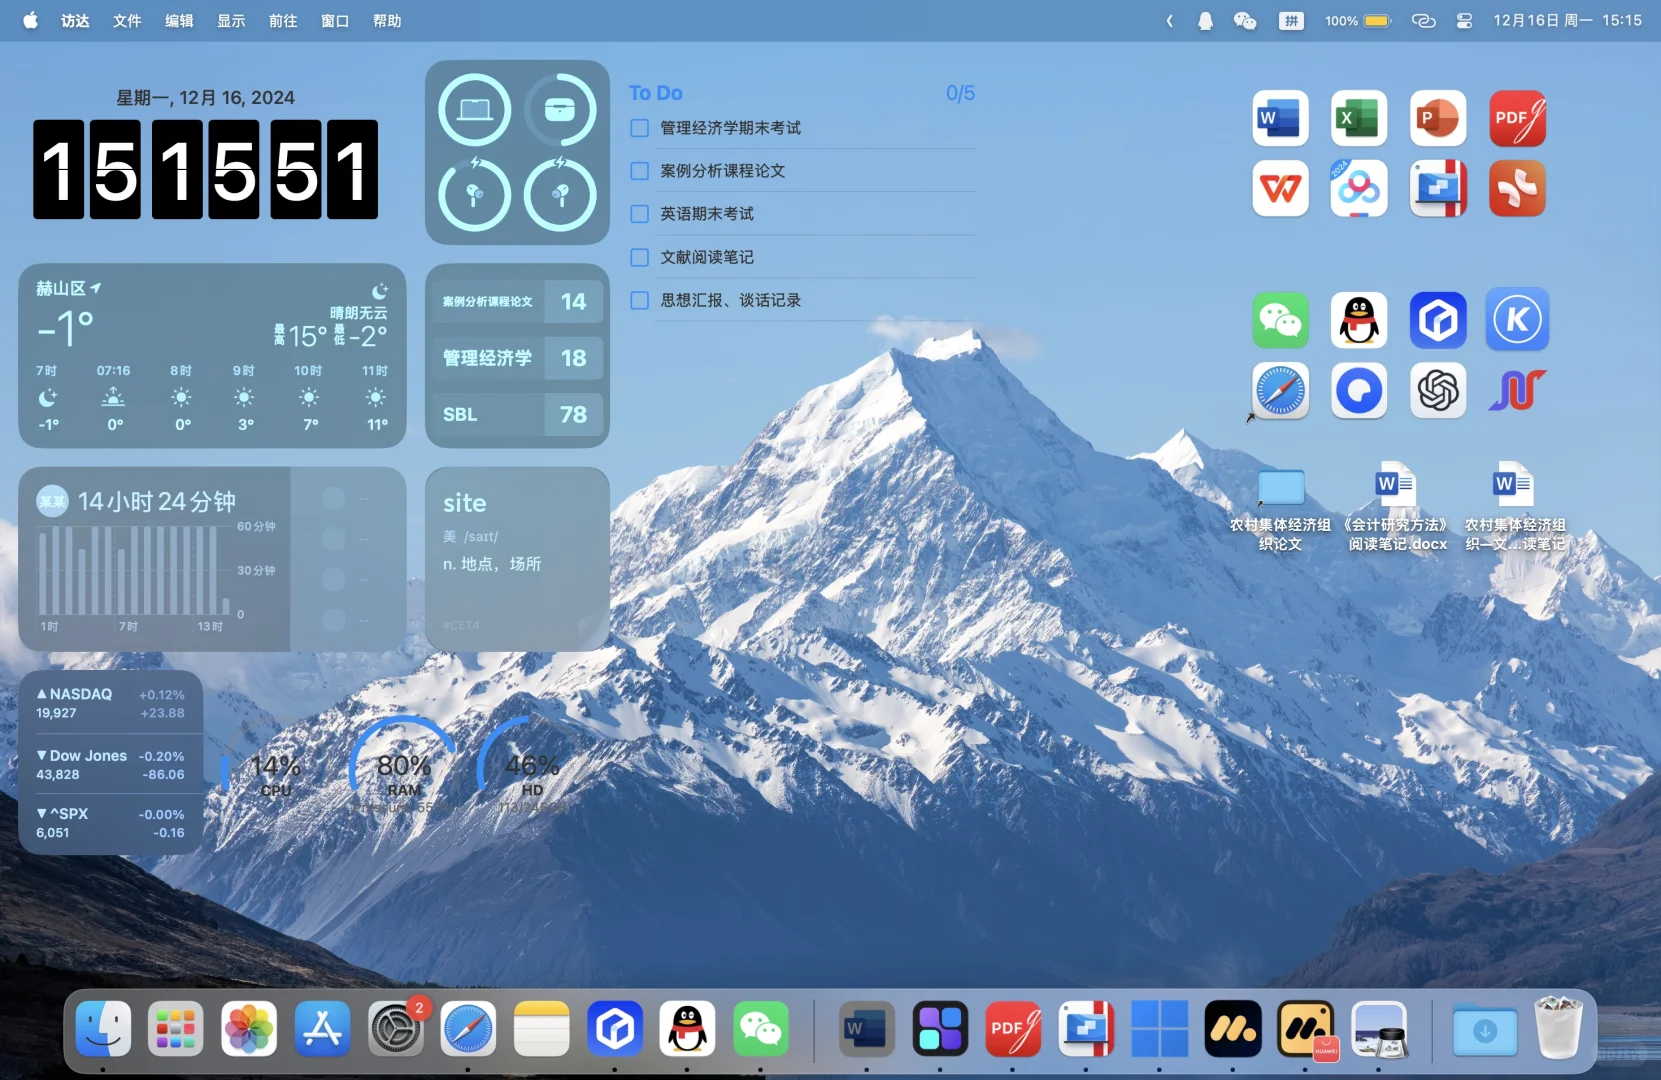The width and height of the screenshot is (1661, 1080).
Task: Open Preview app in Dock
Action: pos(1379,1029)
